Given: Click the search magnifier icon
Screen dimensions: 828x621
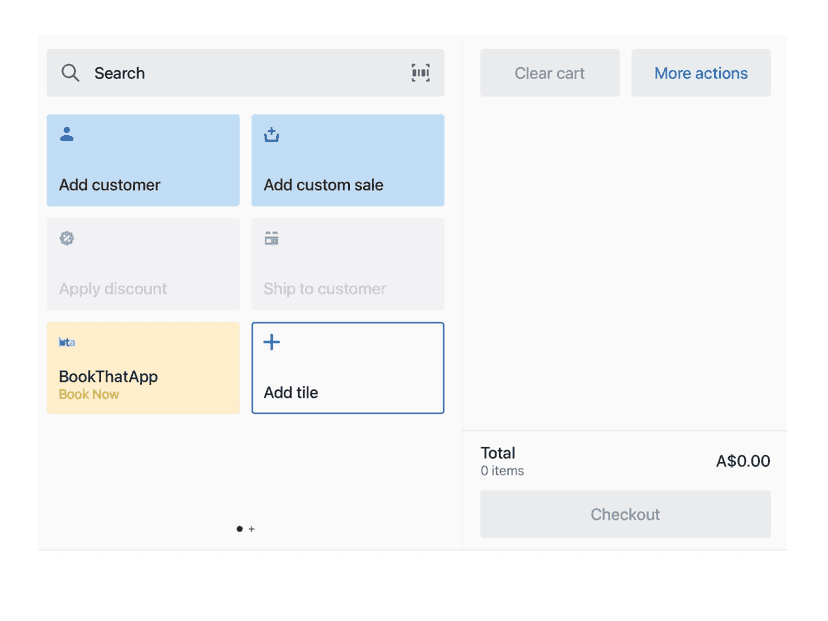Looking at the screenshot, I should (70, 73).
